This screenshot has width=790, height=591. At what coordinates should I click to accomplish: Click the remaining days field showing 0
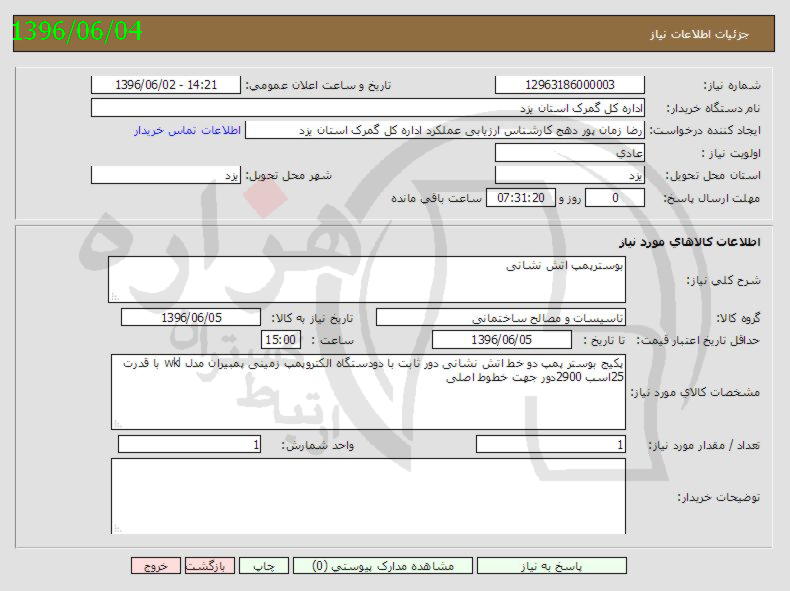tap(615, 198)
